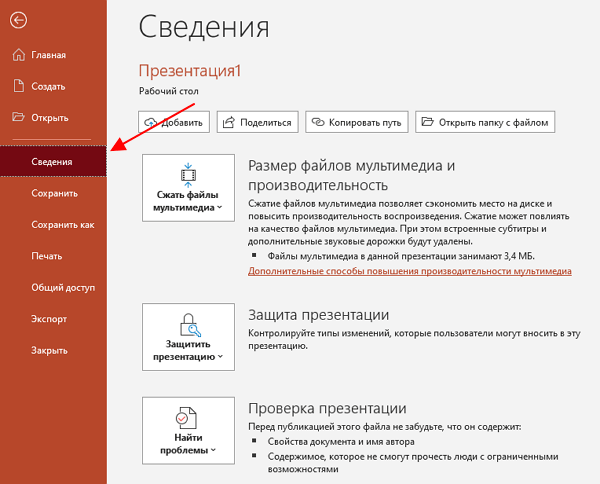Click the cloud upload icon on Добавить
Viewport: 600px width, 484px height.
coord(150,122)
